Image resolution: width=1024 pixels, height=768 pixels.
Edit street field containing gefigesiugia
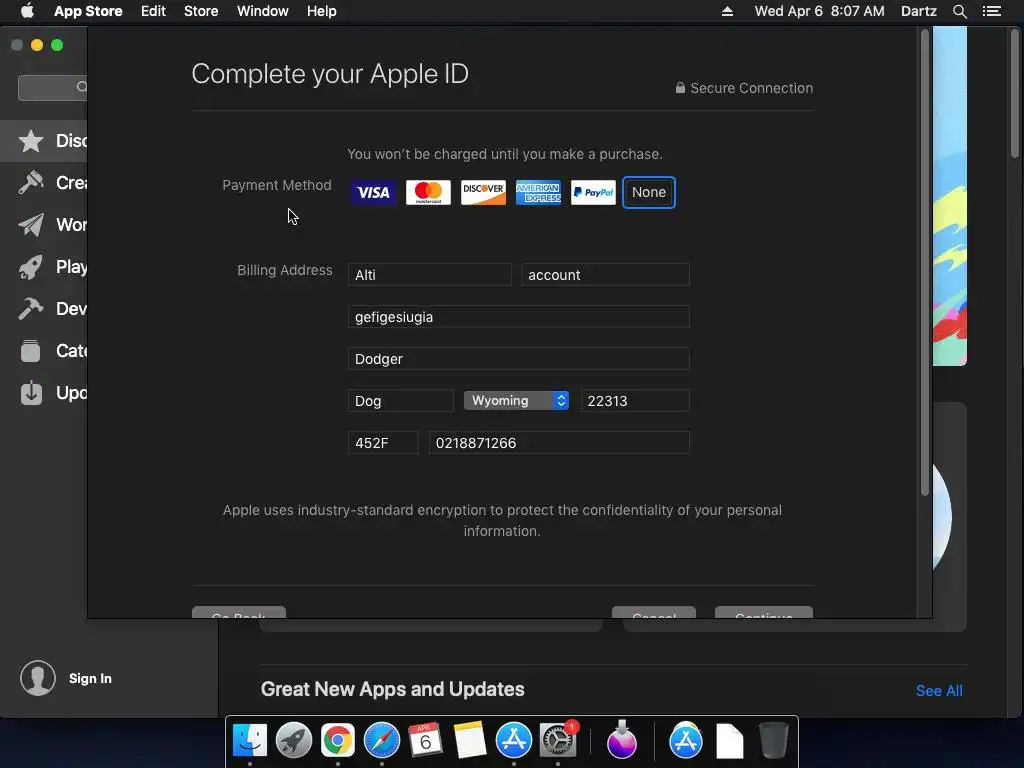pyautogui.click(x=519, y=317)
